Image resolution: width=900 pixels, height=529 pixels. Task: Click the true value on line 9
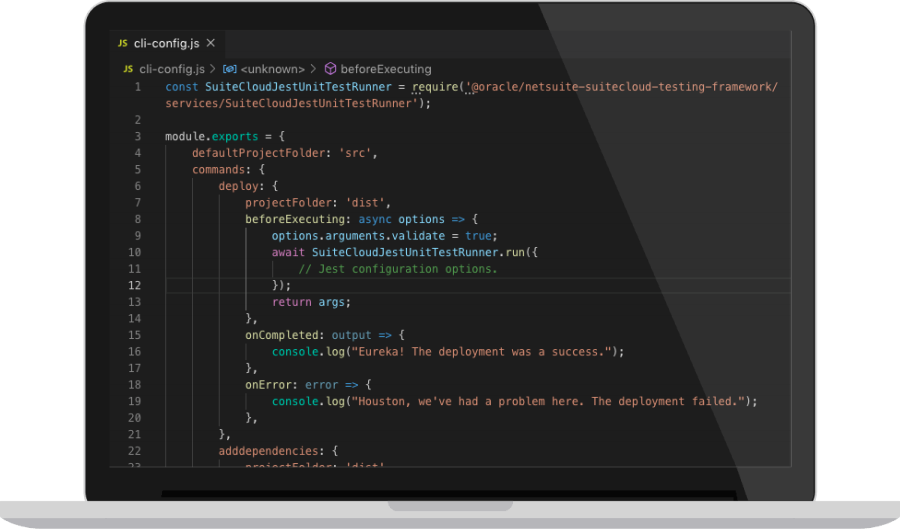(478, 236)
